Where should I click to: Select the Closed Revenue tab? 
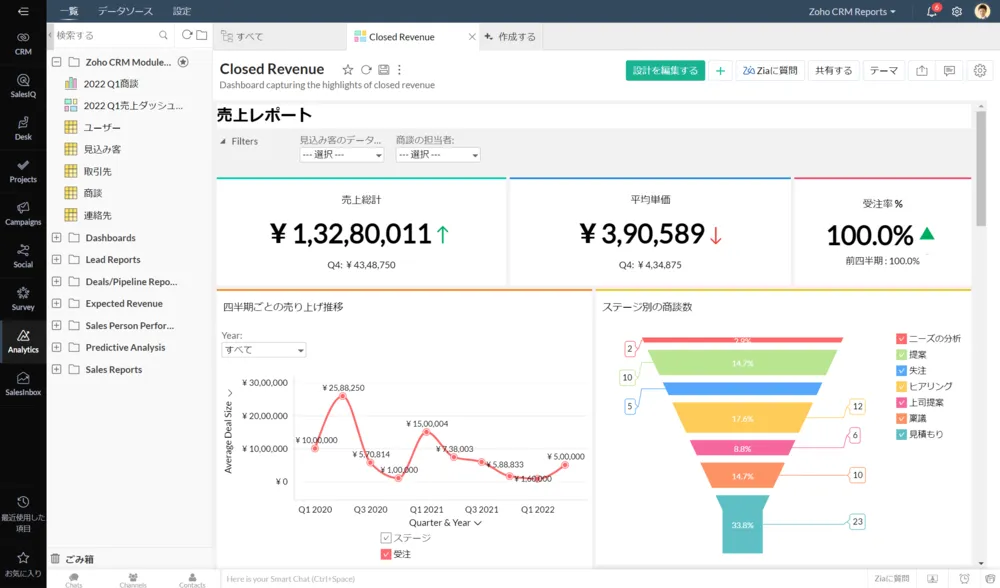point(413,36)
